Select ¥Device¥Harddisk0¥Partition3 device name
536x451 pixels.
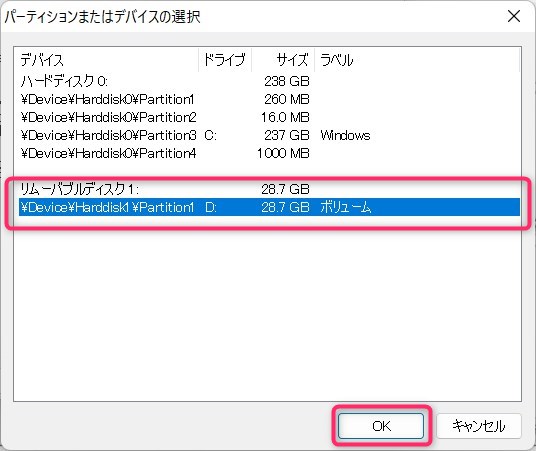[x=108, y=135]
